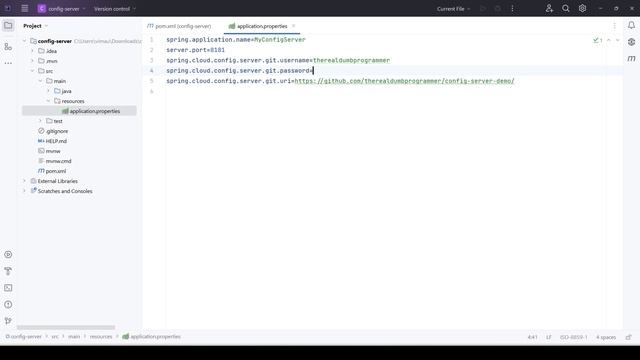This screenshot has width=640, height=360.
Task: Open the Problems tool window
Action: click(x=8, y=304)
